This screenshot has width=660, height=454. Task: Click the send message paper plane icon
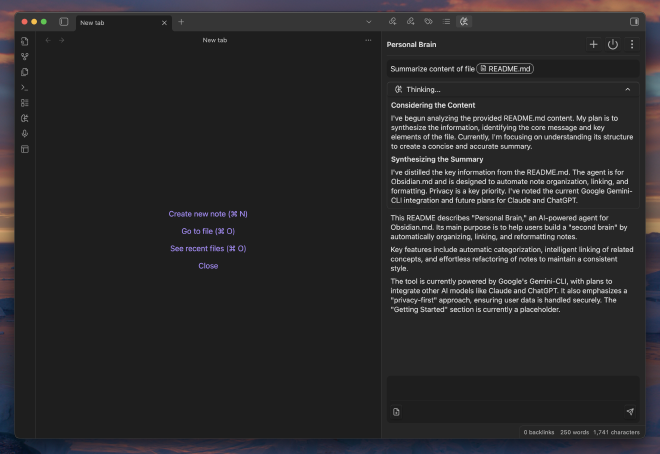pos(630,411)
